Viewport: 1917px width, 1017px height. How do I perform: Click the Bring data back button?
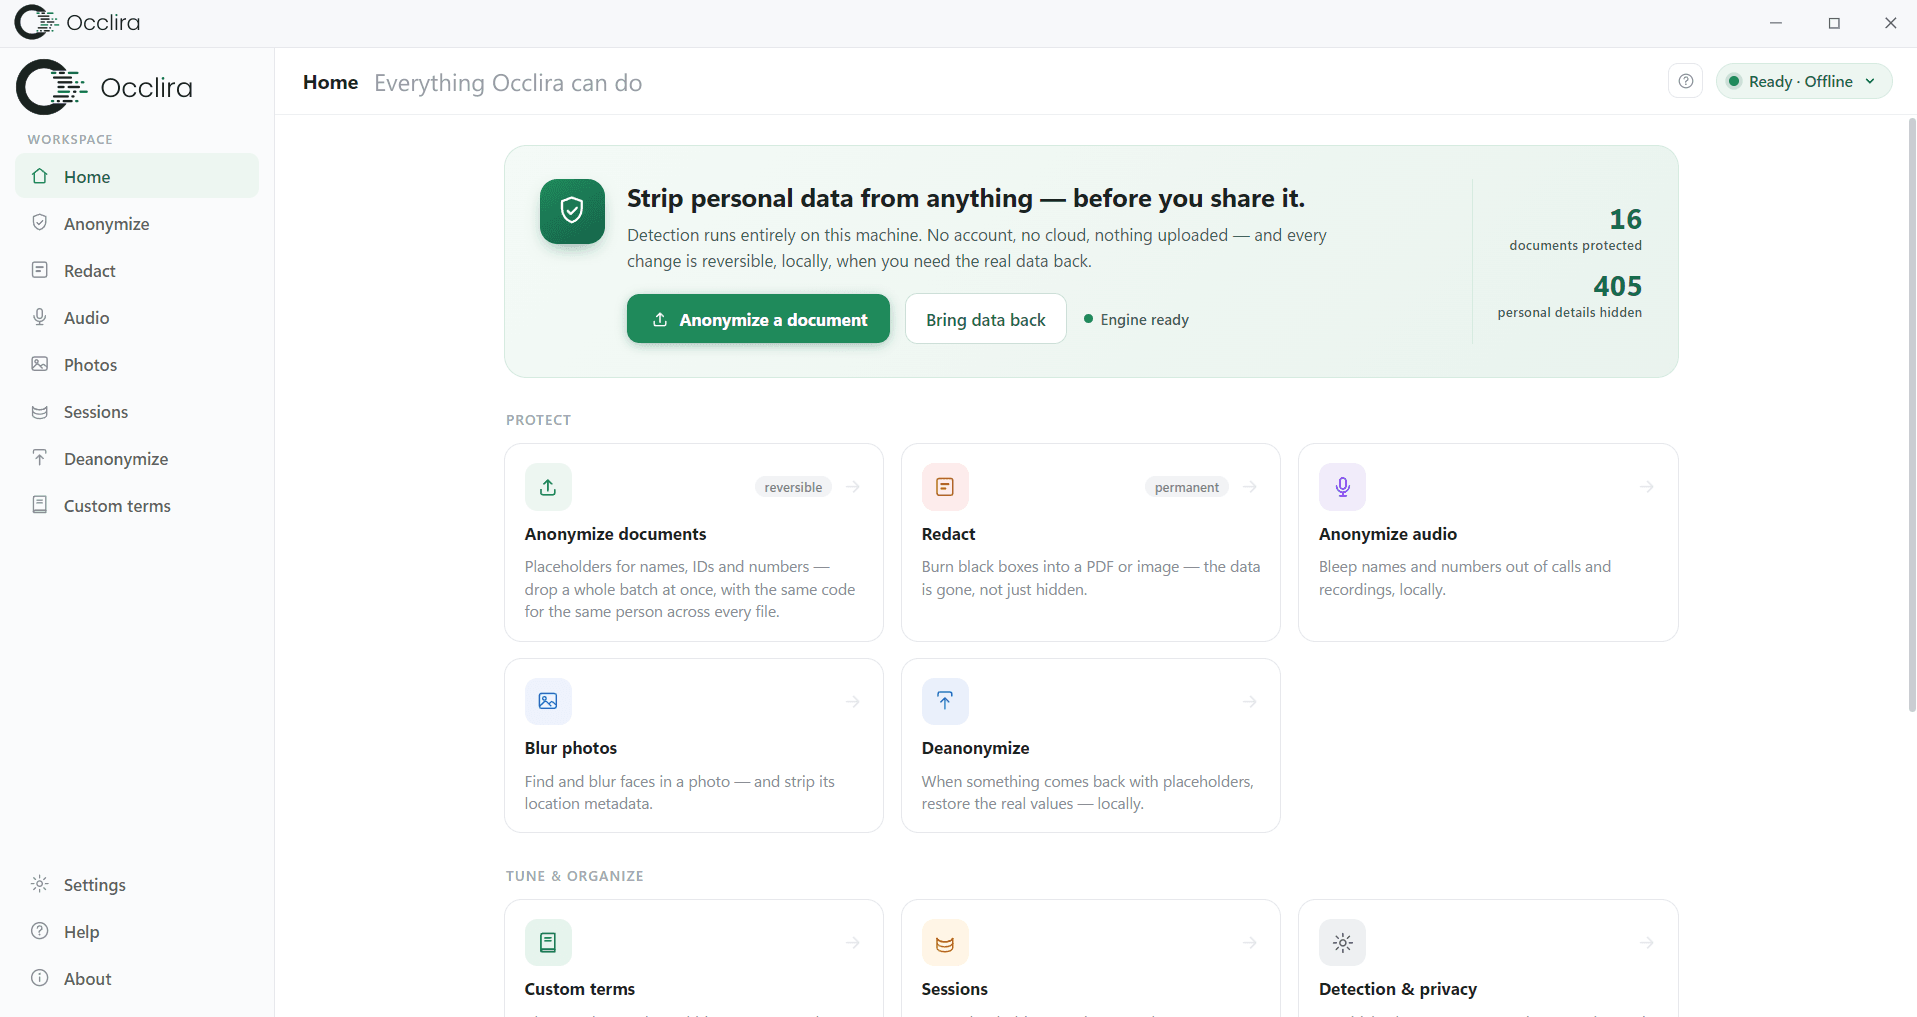pos(986,319)
